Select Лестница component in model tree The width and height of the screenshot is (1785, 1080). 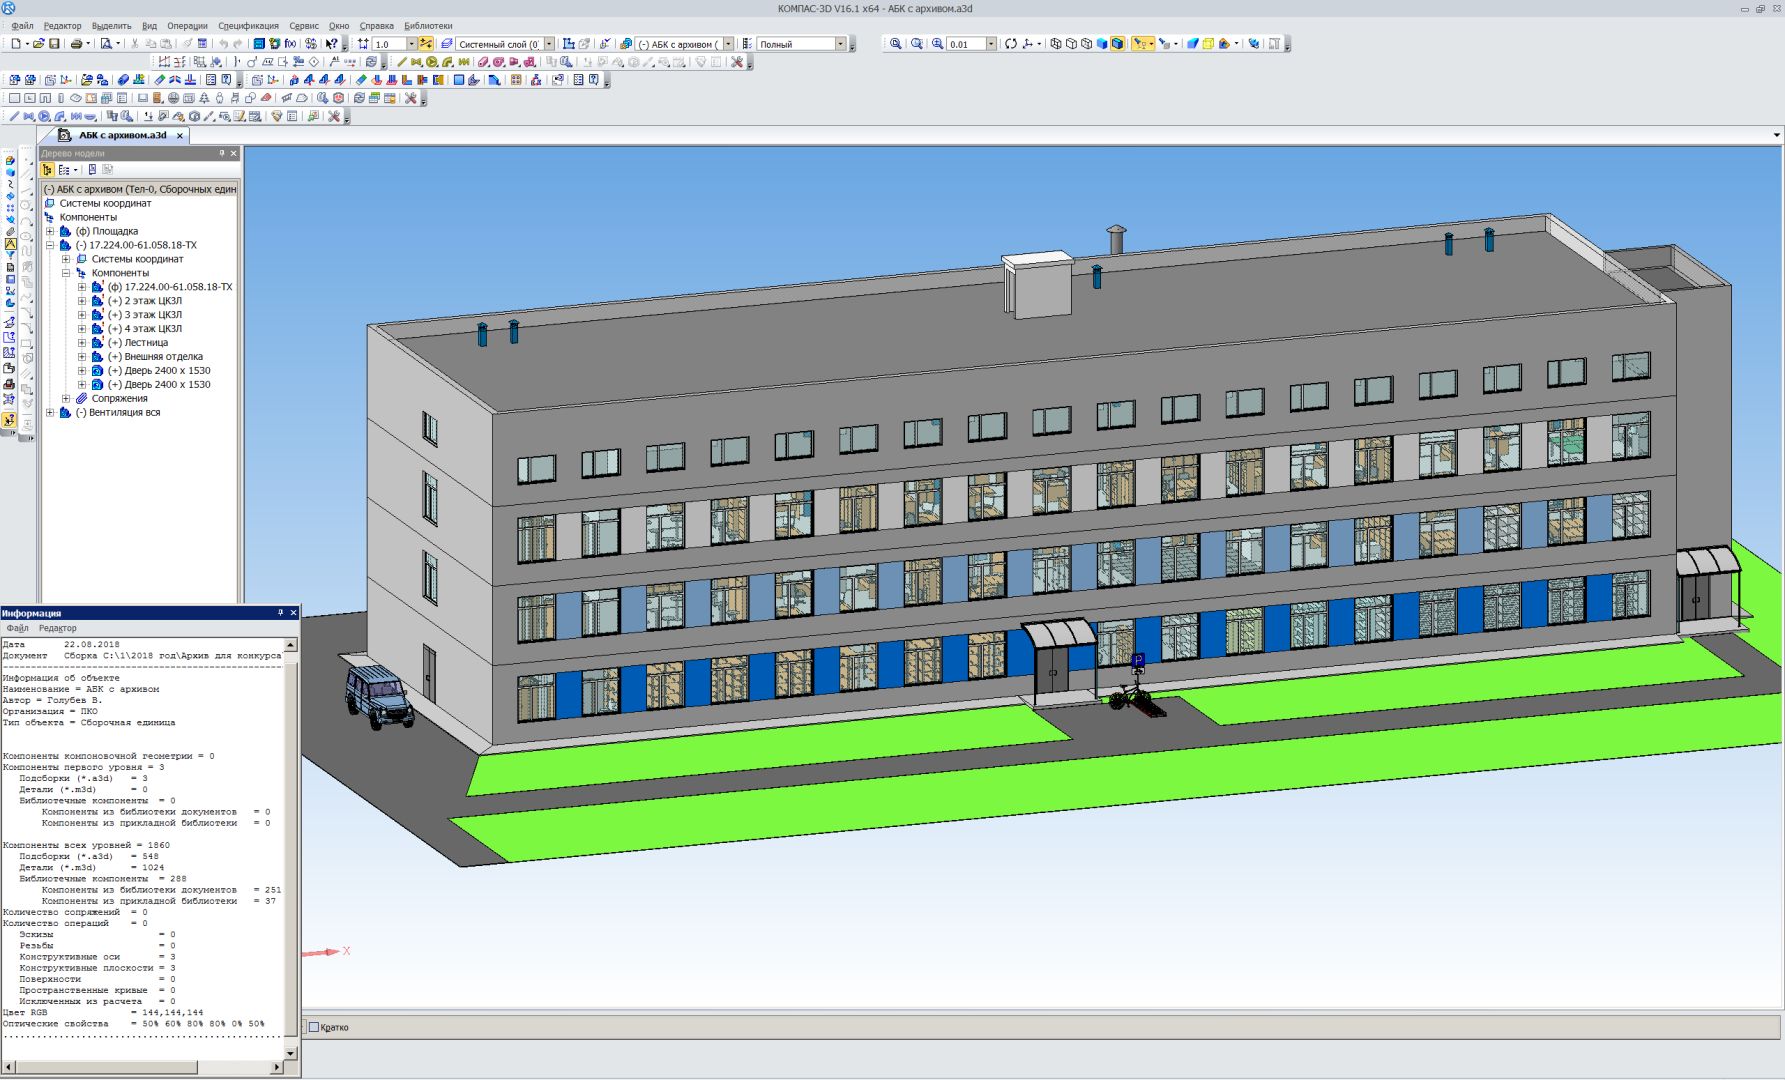point(145,343)
